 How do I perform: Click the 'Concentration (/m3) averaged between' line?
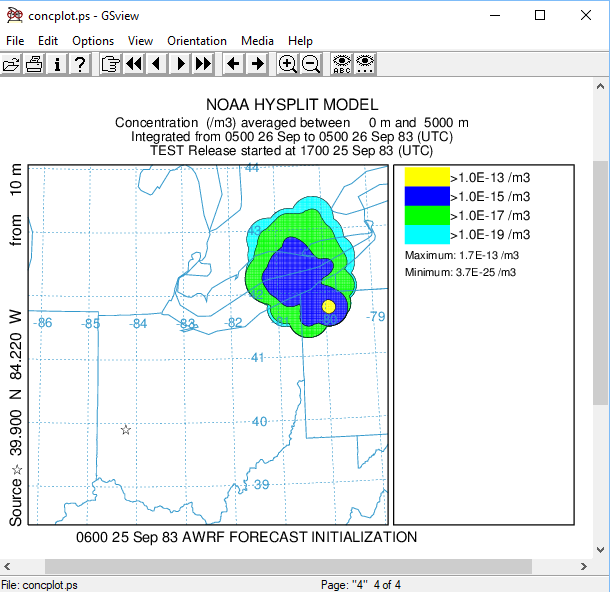click(292, 123)
